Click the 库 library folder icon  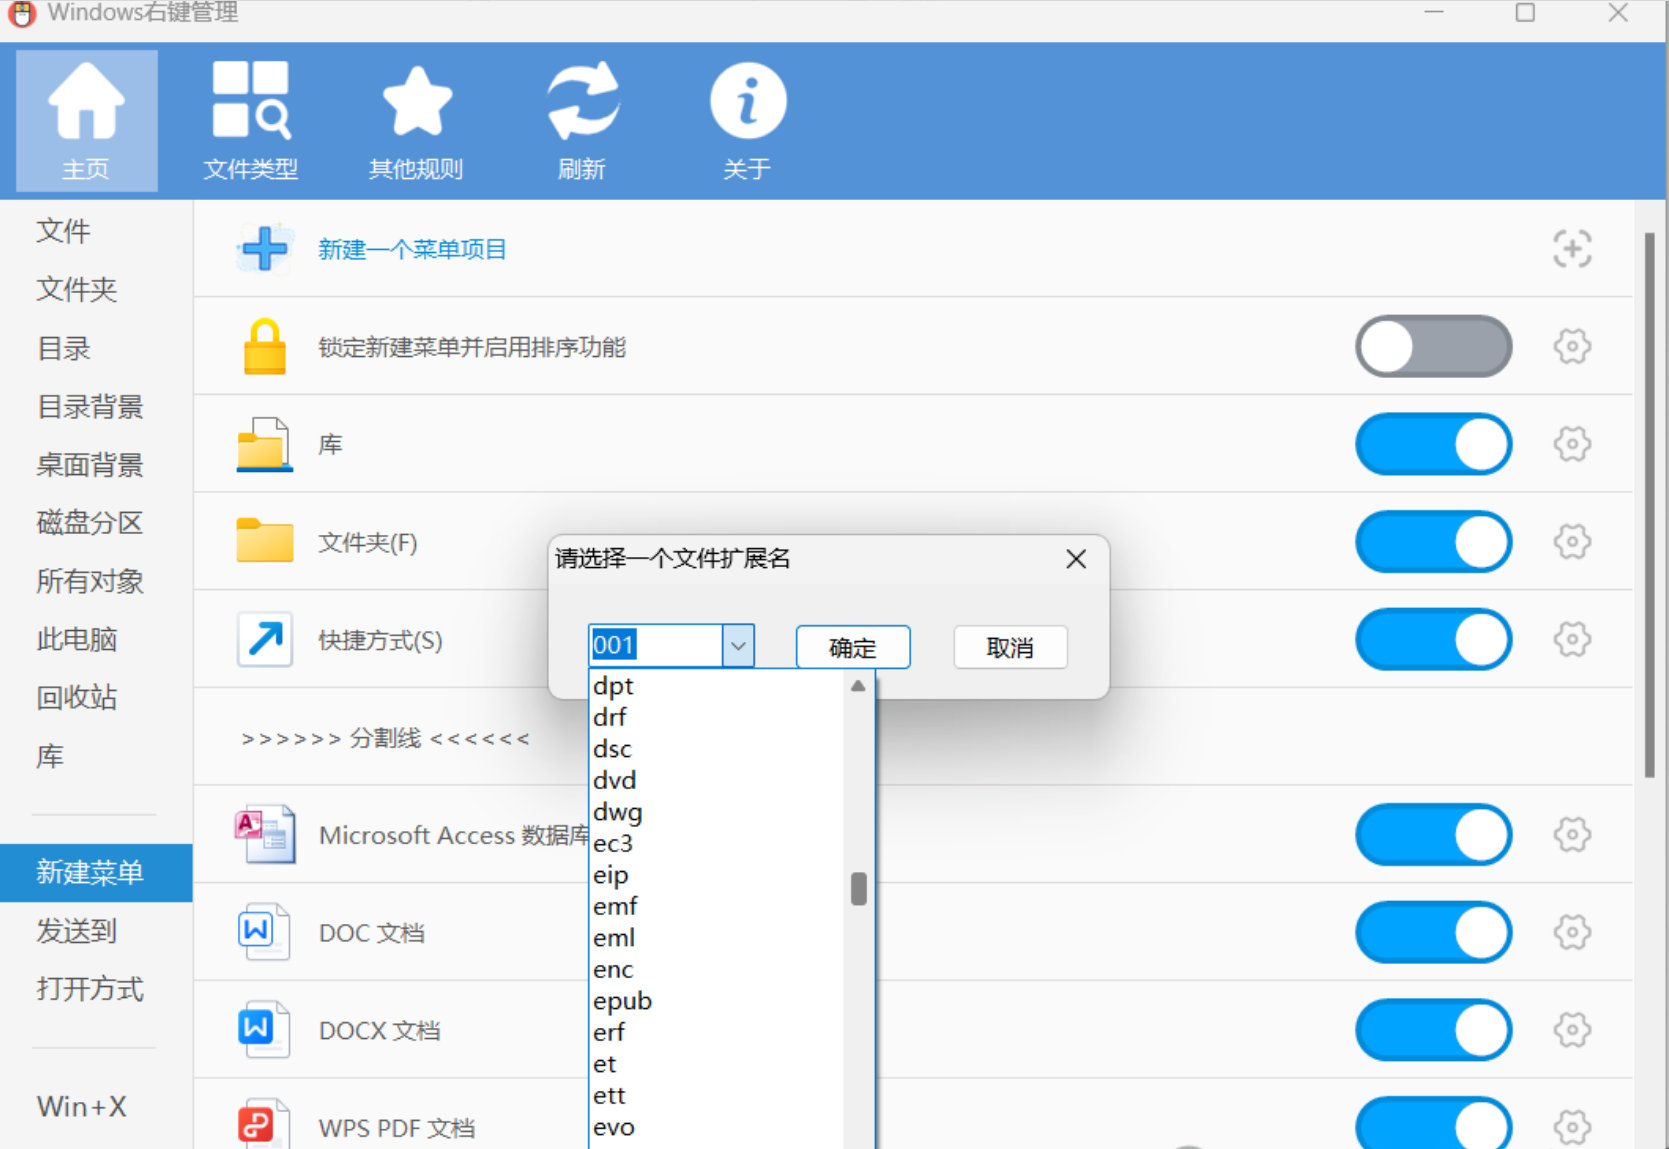265,444
